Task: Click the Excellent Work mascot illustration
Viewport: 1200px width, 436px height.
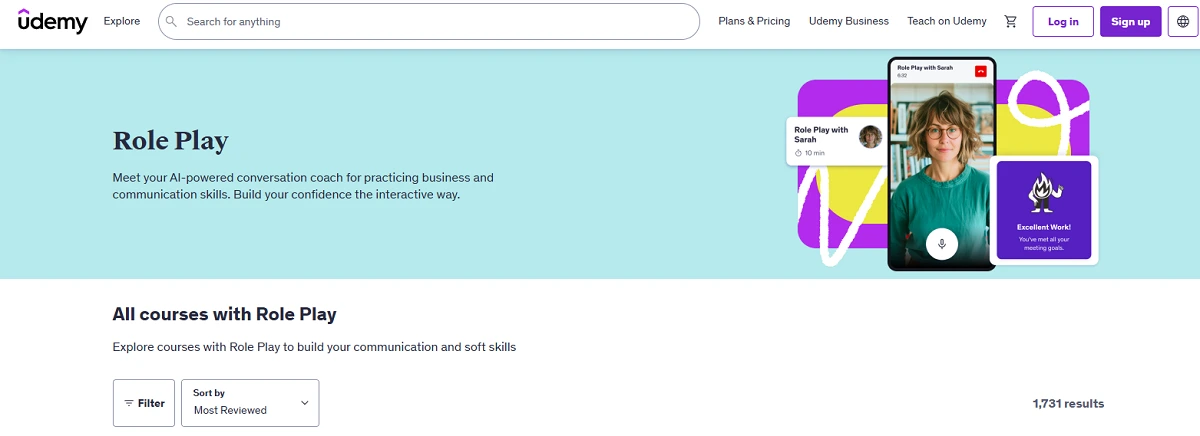Action: [x=1044, y=192]
